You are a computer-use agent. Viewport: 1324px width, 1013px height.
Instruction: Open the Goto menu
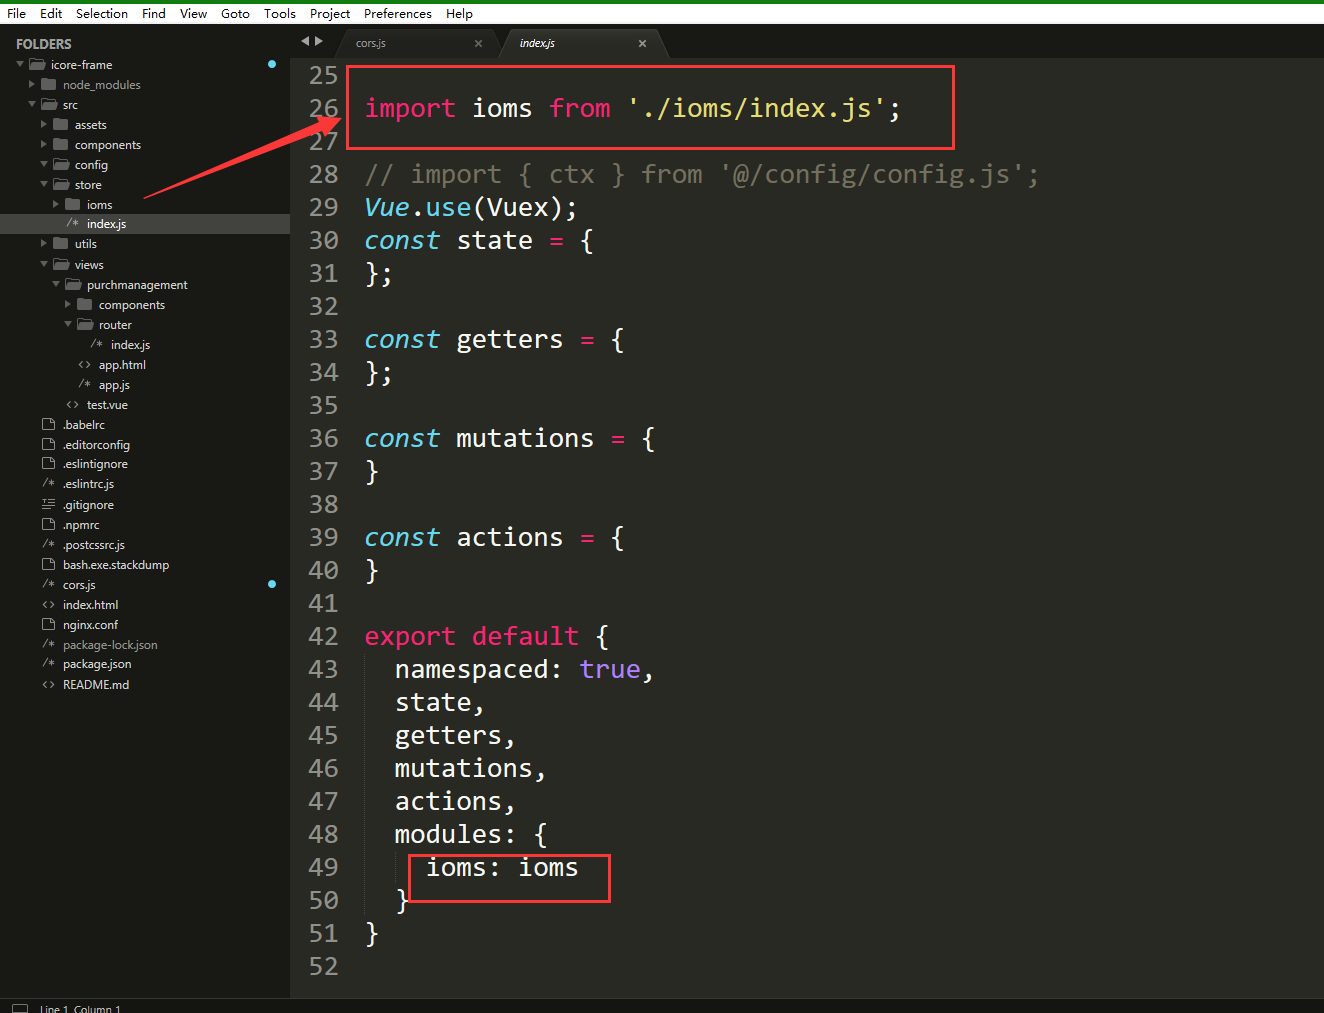point(235,14)
